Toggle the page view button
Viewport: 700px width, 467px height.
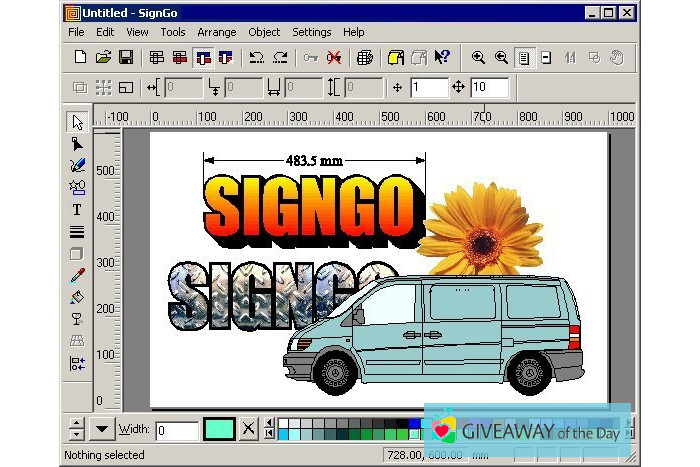point(523,58)
